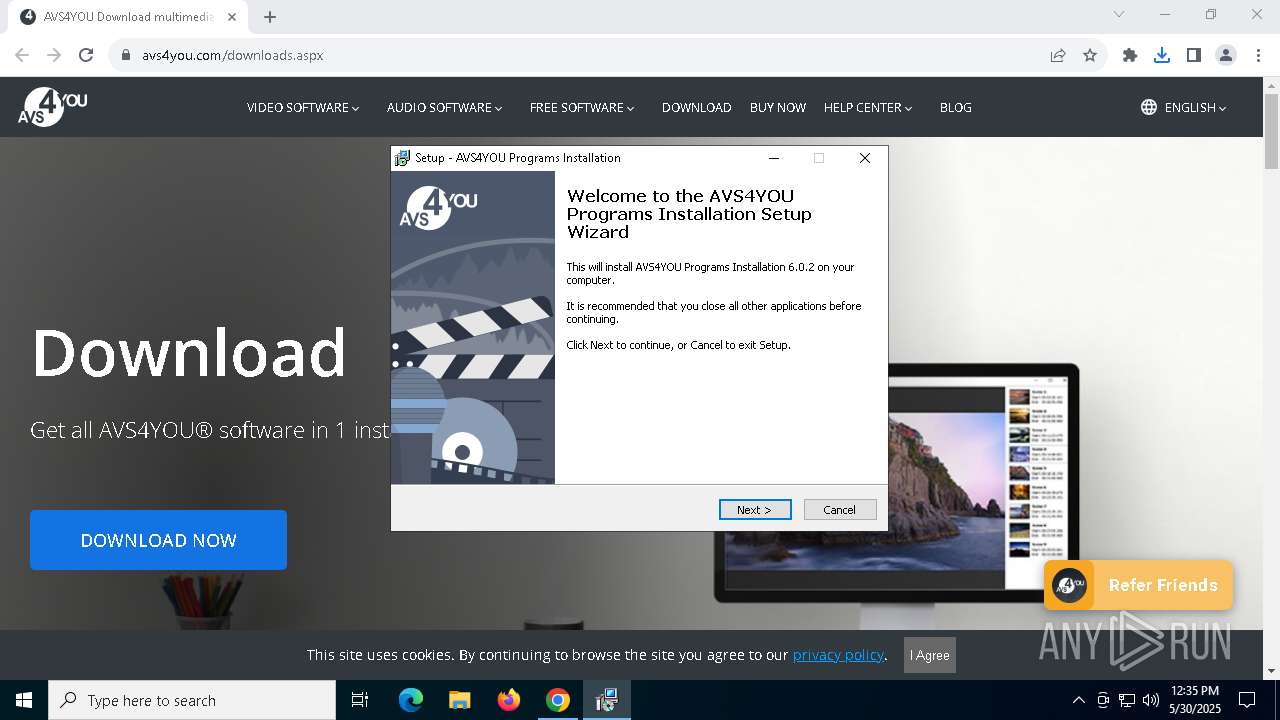Click the Refer Friends button
Image resolution: width=1280 pixels, height=720 pixels.
(1138, 585)
